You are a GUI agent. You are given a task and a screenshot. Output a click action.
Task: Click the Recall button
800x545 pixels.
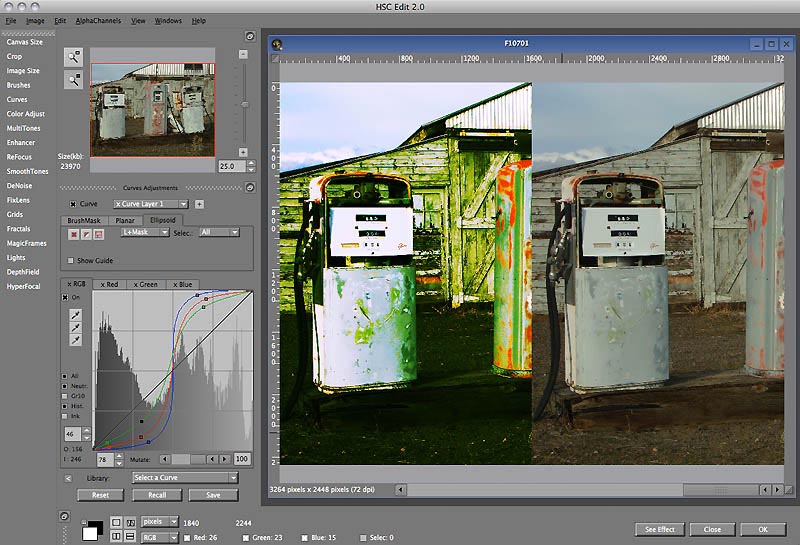(157, 494)
